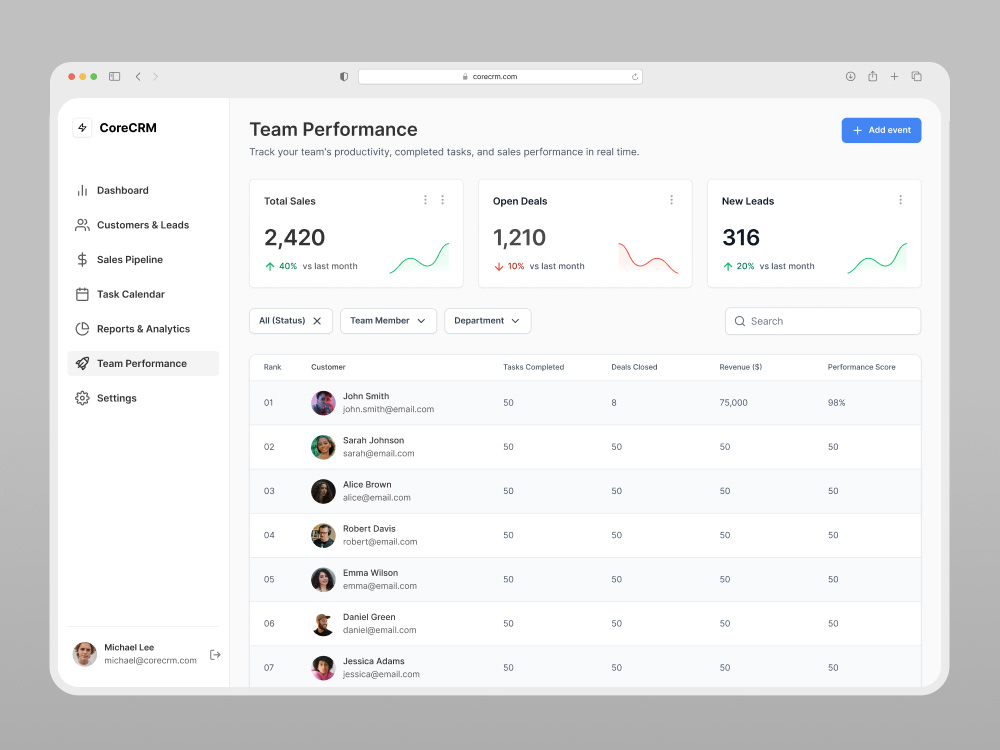Click the Rank column header

[x=272, y=367]
